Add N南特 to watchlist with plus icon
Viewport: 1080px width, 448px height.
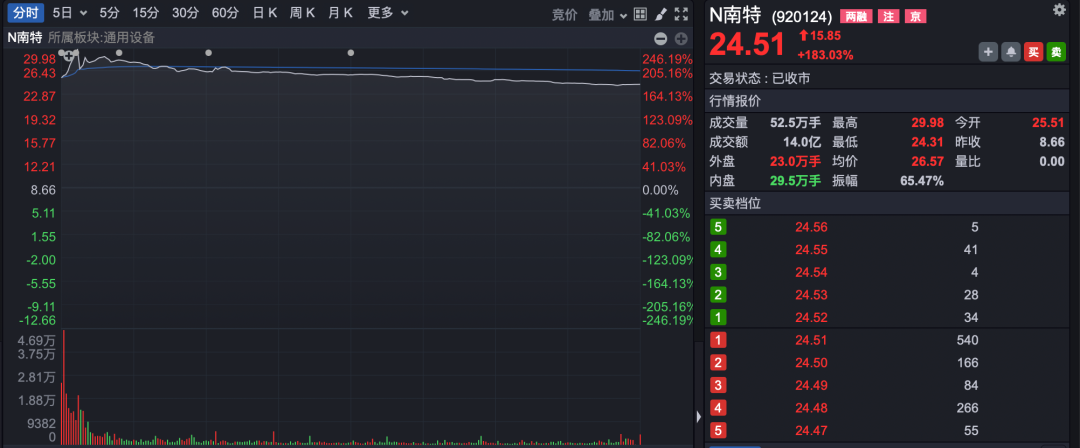988,51
